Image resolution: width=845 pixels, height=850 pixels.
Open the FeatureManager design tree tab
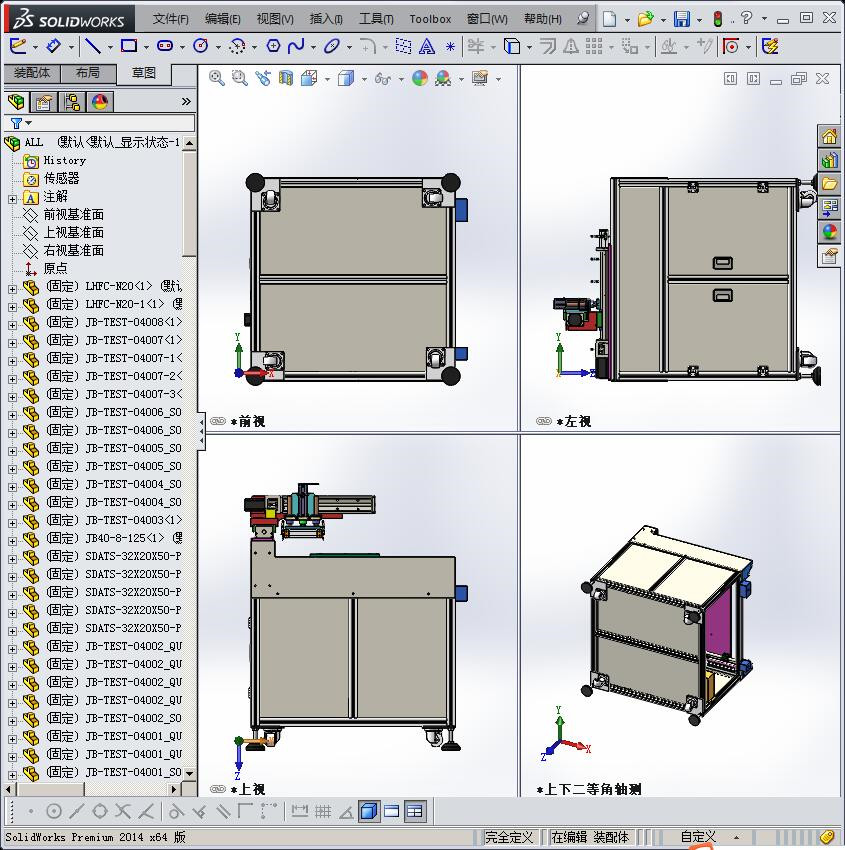click(x=16, y=101)
